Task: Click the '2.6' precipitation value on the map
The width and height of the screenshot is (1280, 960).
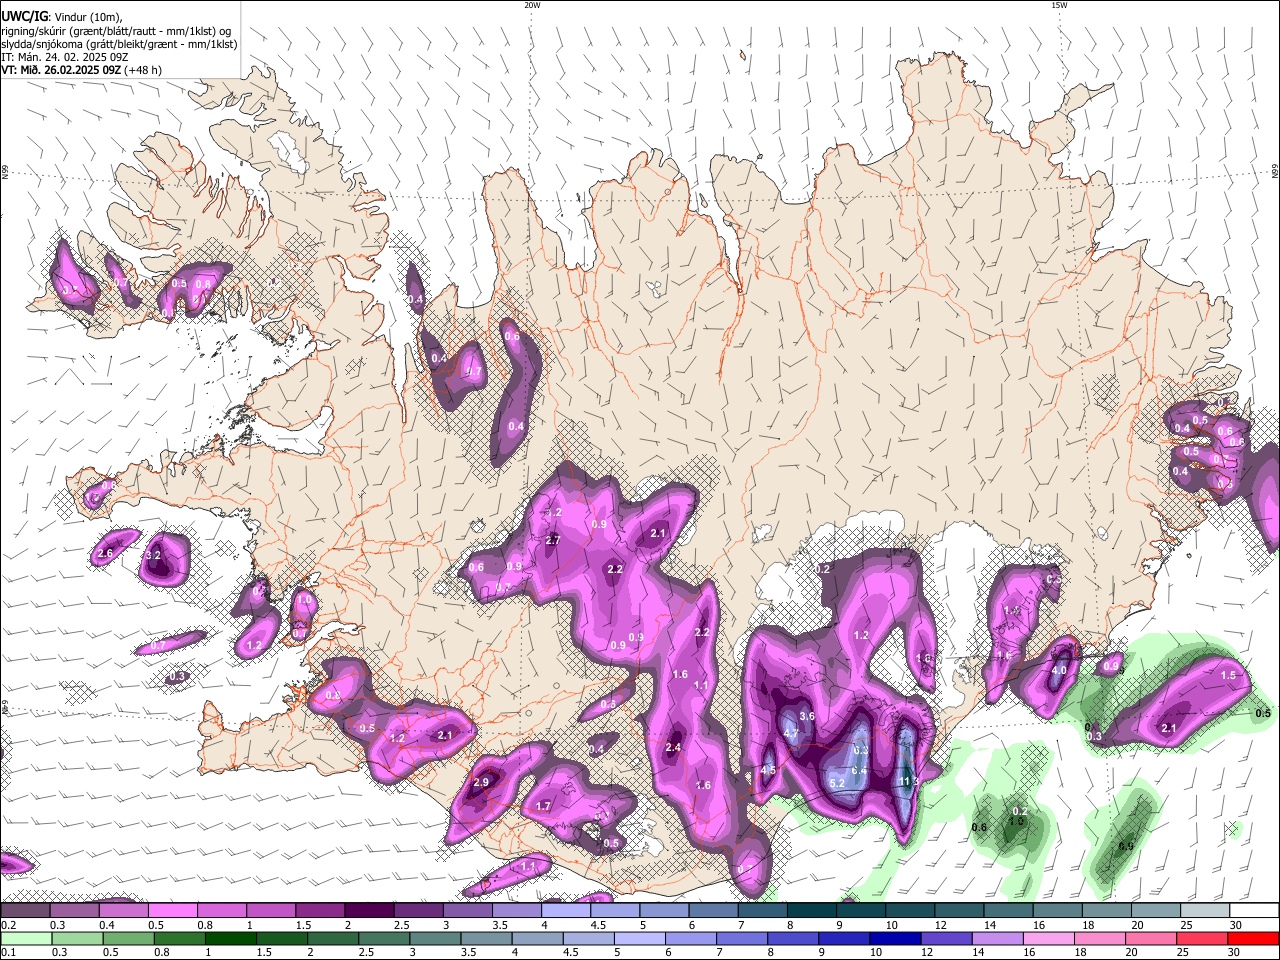Action: click(x=105, y=552)
